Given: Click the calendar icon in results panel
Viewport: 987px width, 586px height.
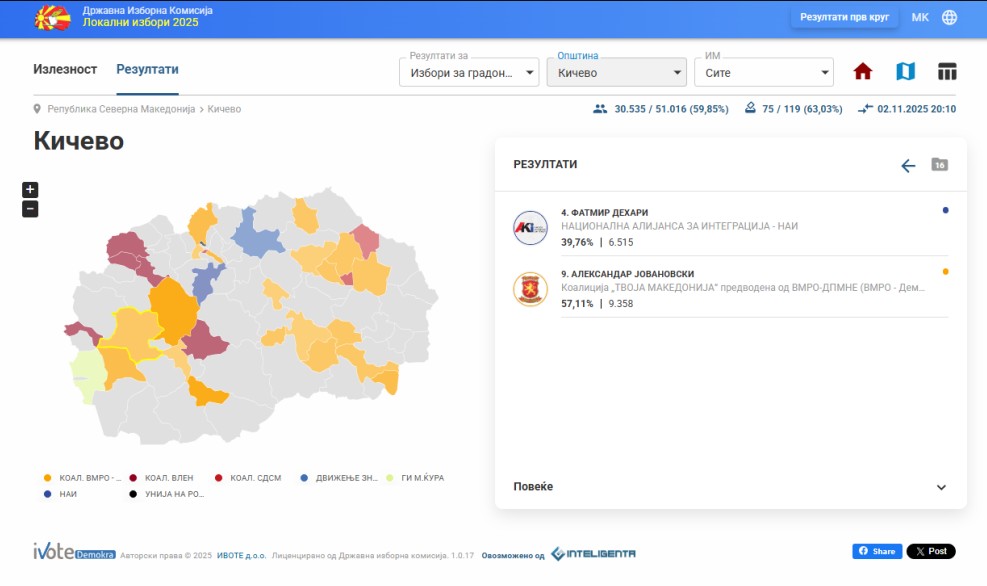Looking at the screenshot, I should pos(939,165).
